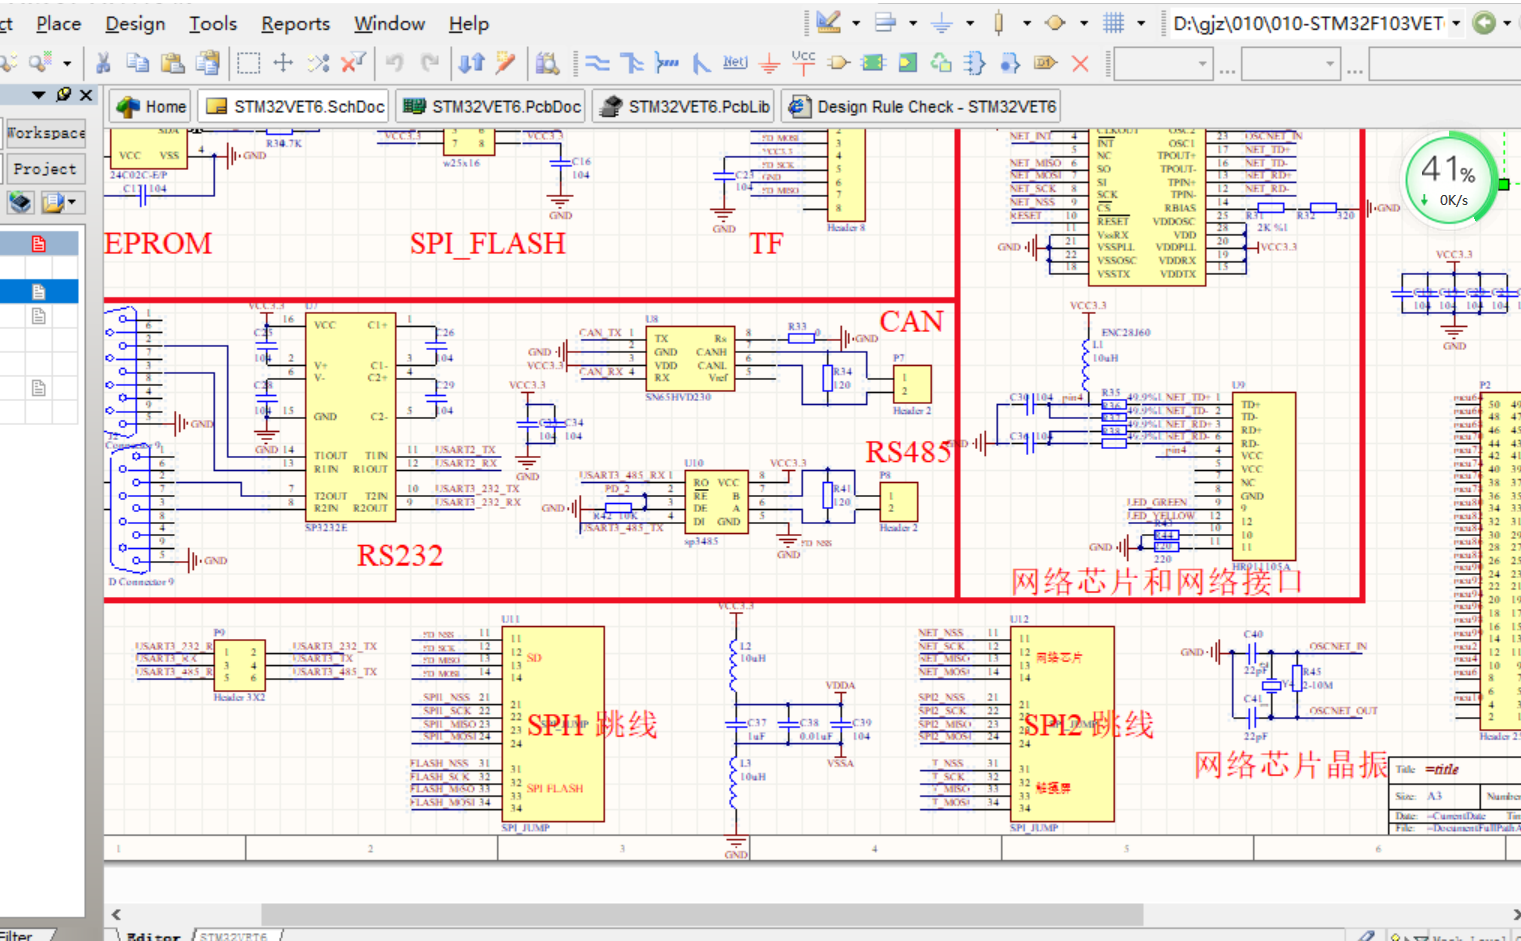Select the Place Signal Harness tool
This screenshot has height=941, width=1521.
coord(666,64)
